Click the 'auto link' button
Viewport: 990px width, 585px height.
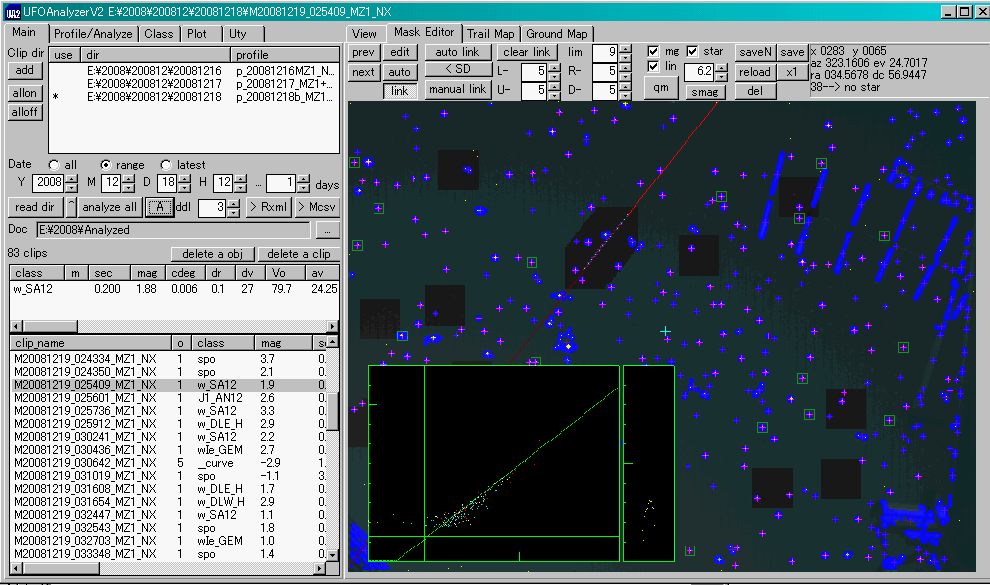457,52
